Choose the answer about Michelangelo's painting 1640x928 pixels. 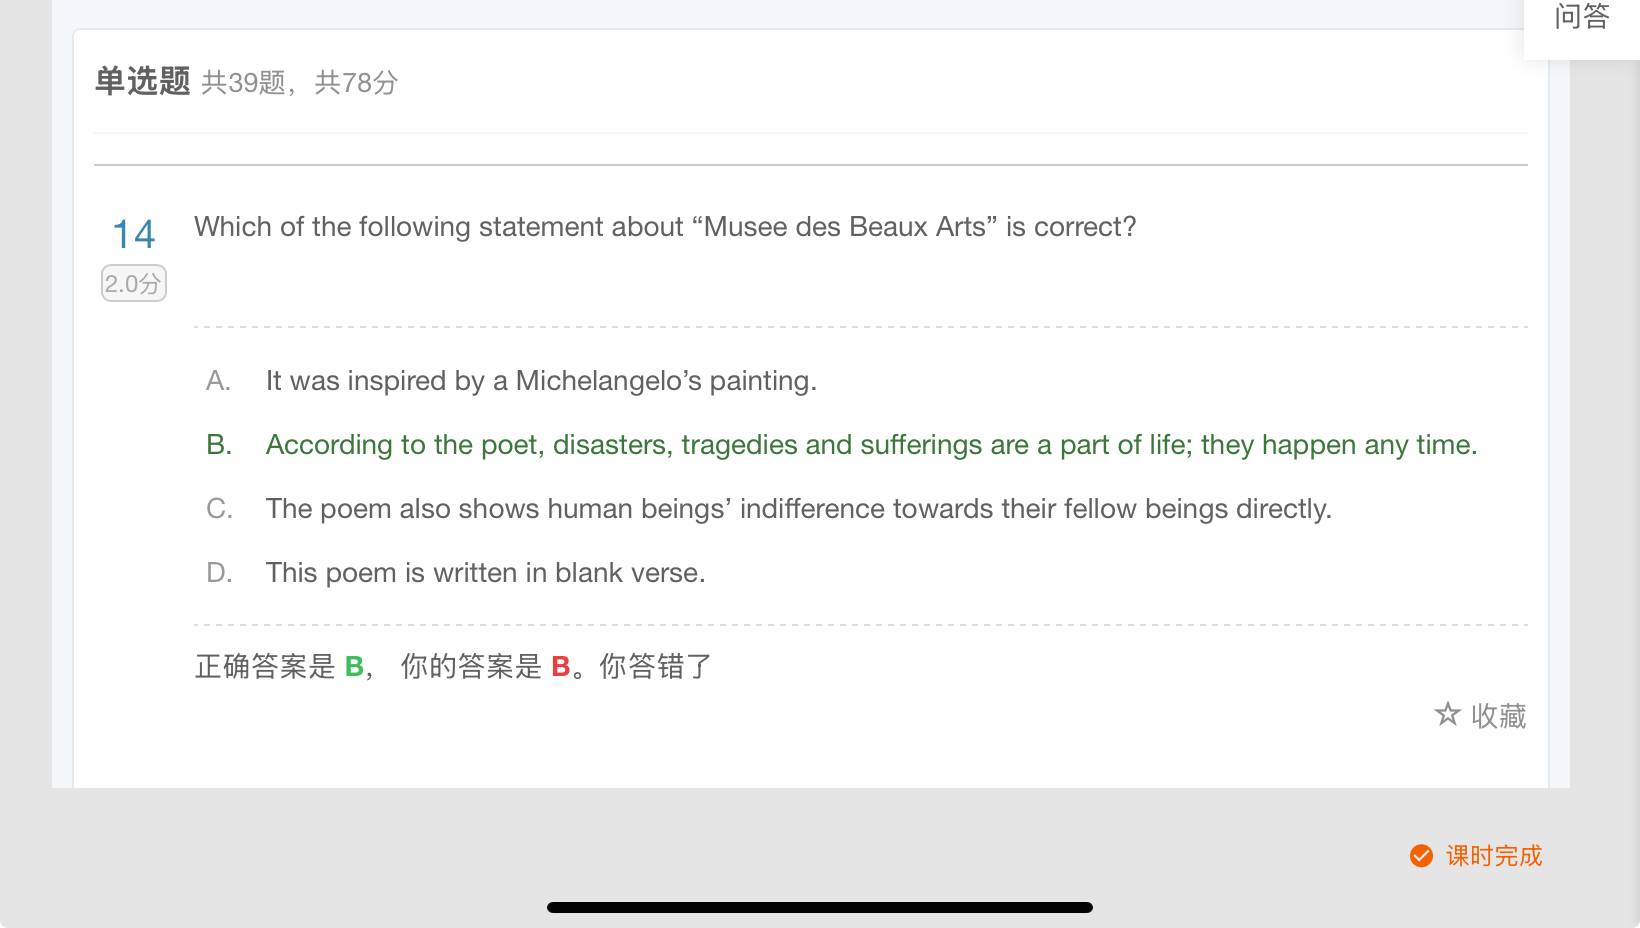coord(541,381)
